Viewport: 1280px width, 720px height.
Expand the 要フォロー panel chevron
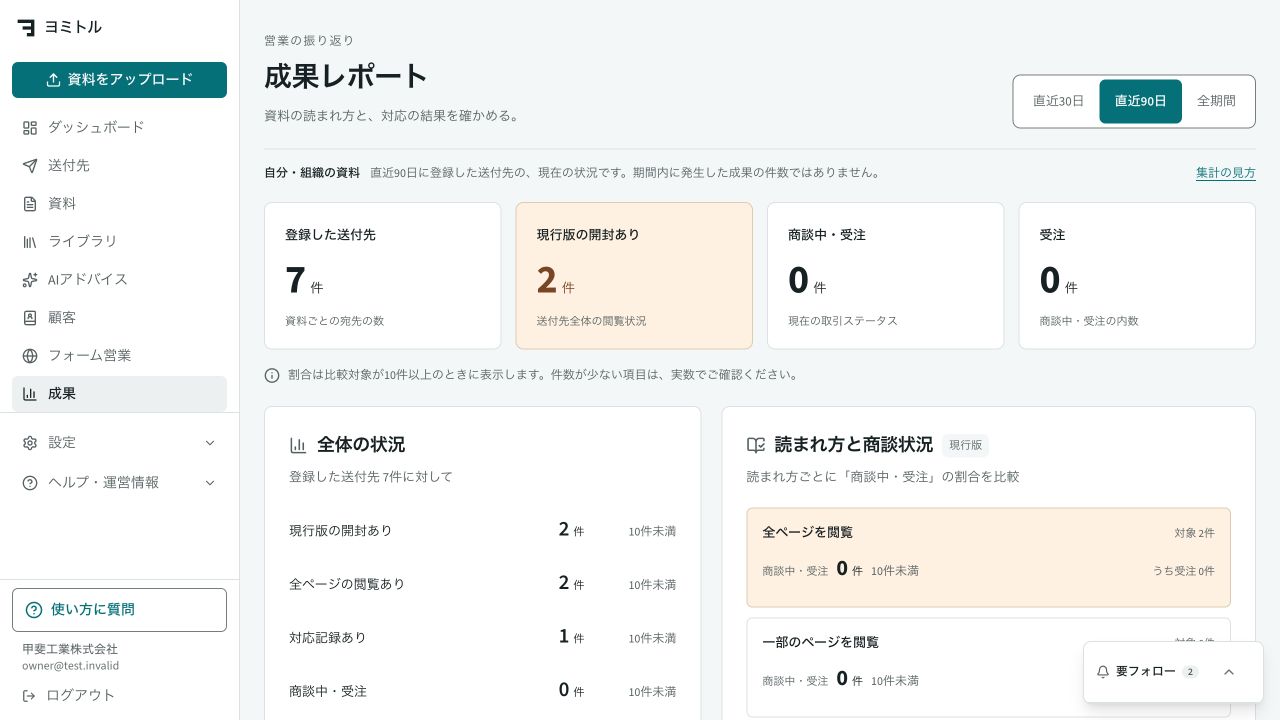coord(1229,672)
